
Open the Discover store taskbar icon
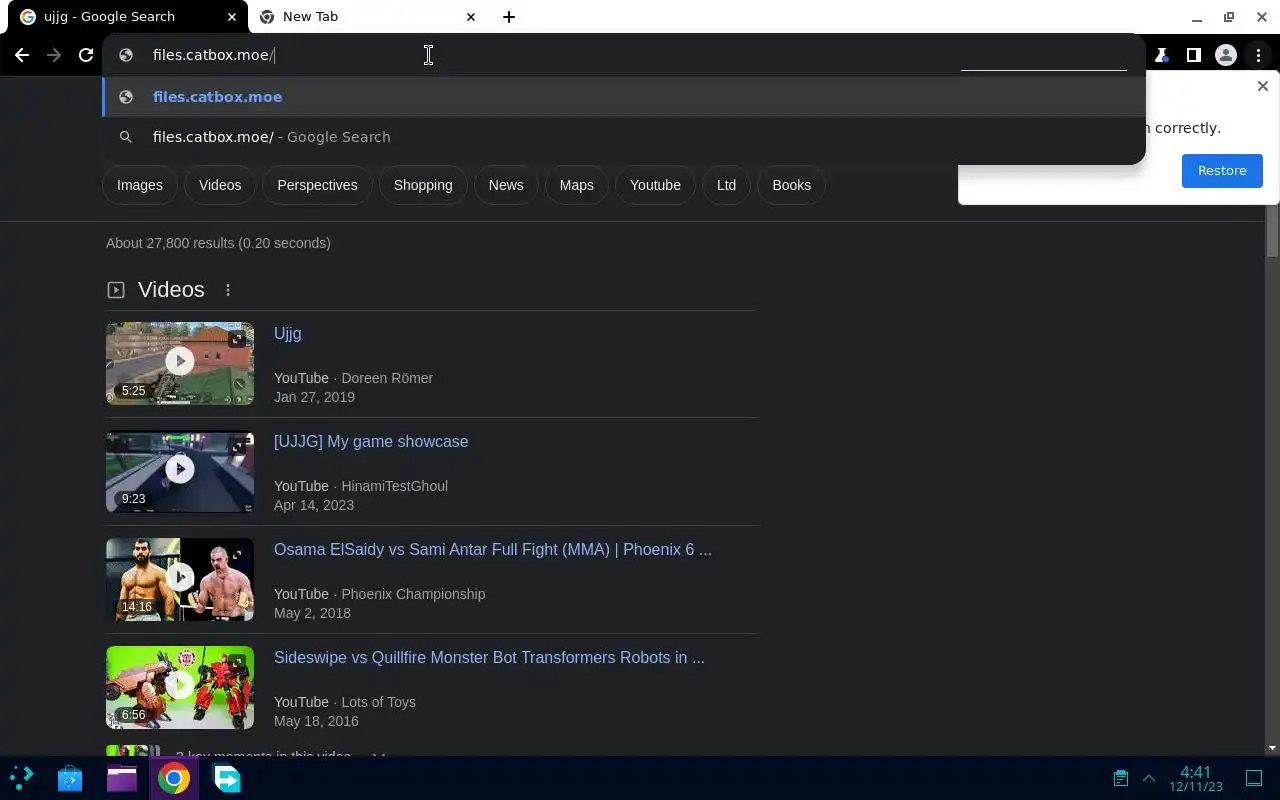69,778
